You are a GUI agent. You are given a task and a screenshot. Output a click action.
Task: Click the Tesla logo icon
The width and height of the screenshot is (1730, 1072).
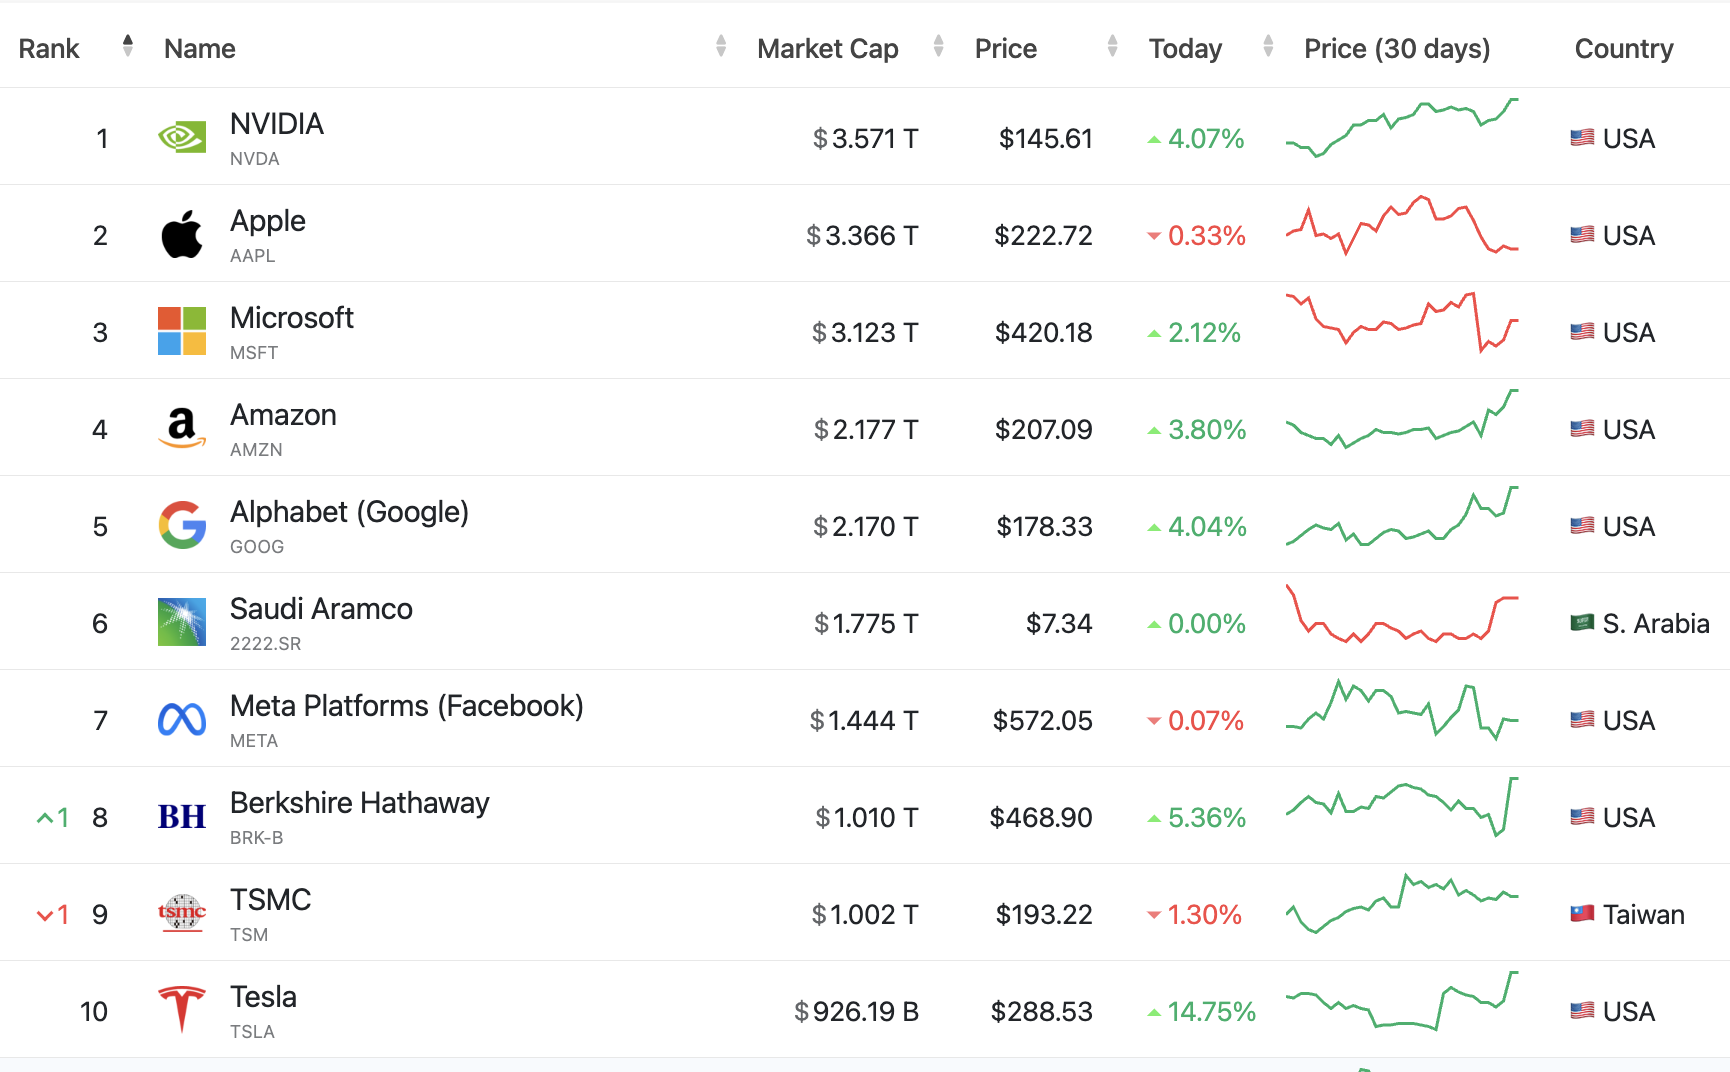tap(182, 1008)
